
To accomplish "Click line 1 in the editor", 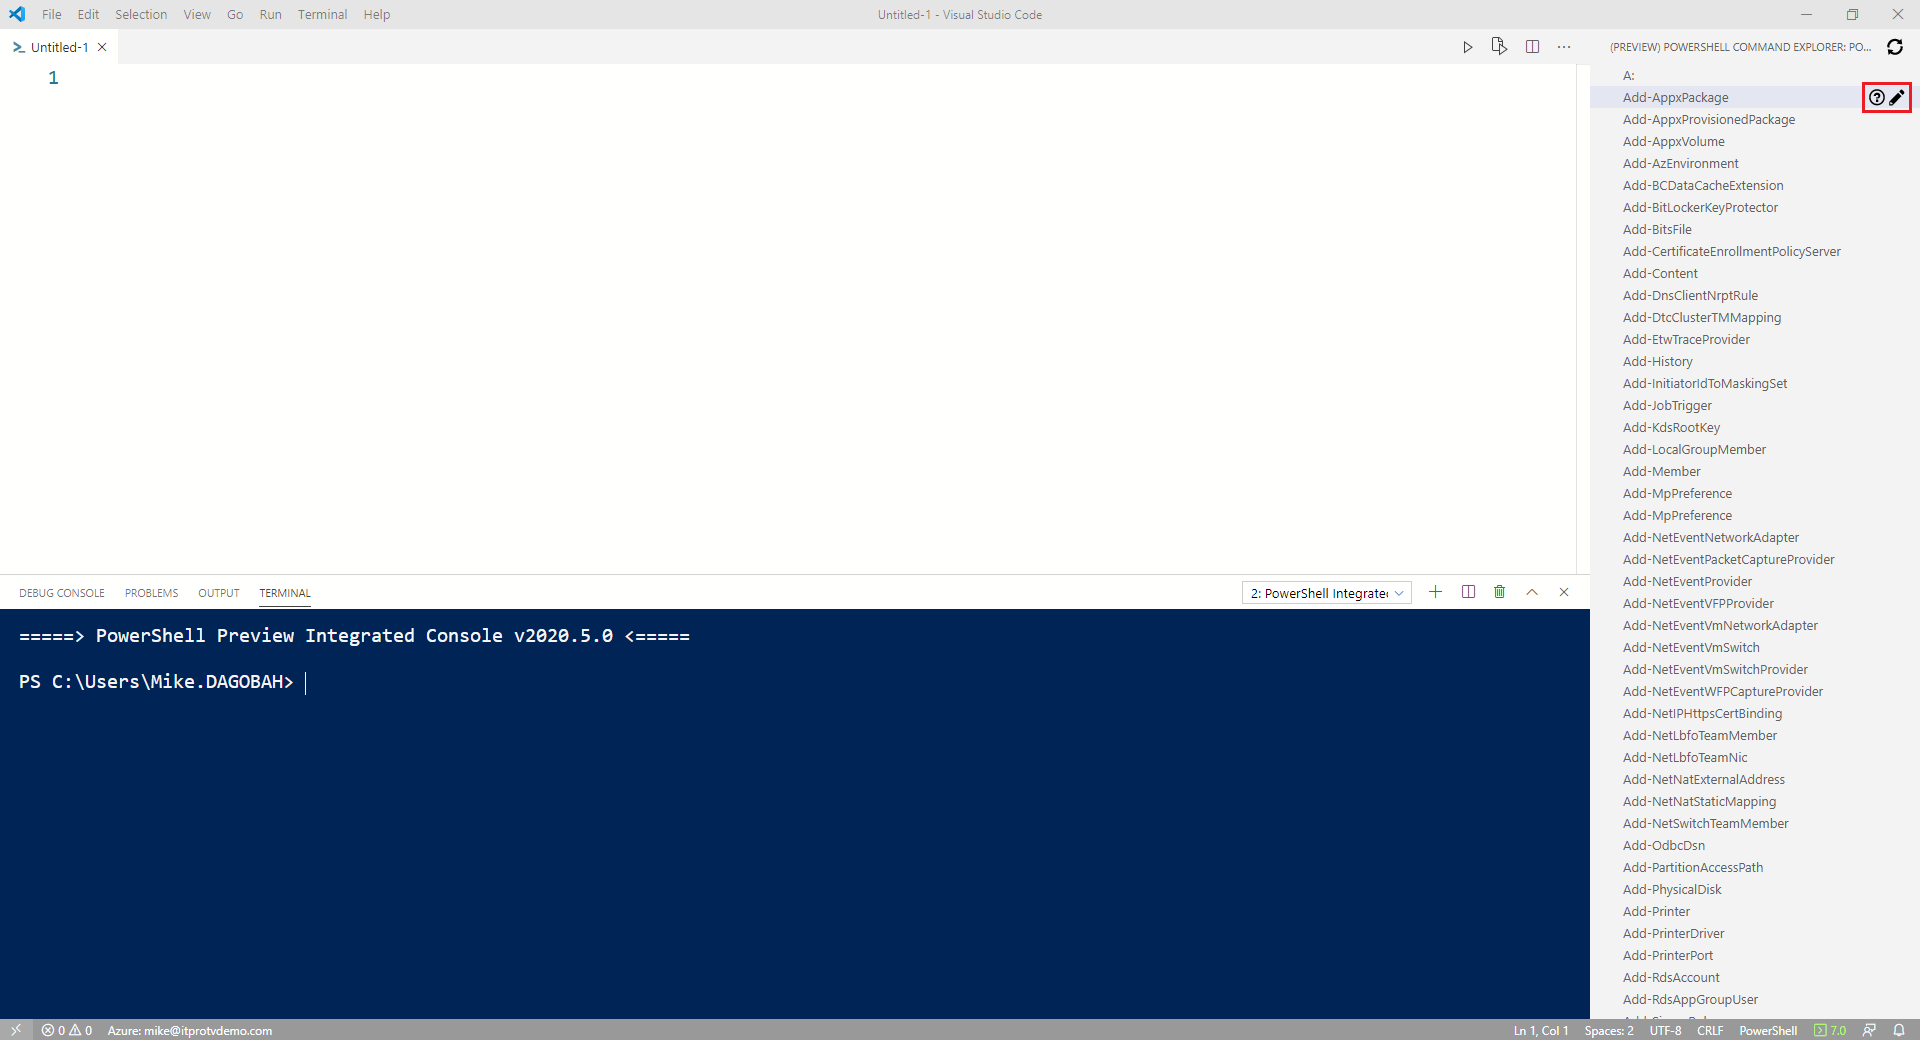I will click(x=820, y=78).
